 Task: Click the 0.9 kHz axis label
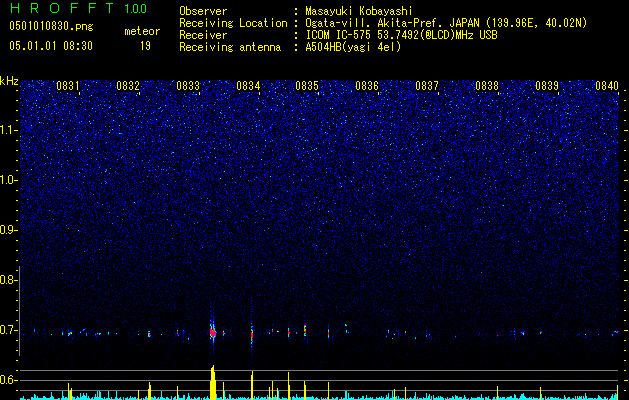[8, 230]
